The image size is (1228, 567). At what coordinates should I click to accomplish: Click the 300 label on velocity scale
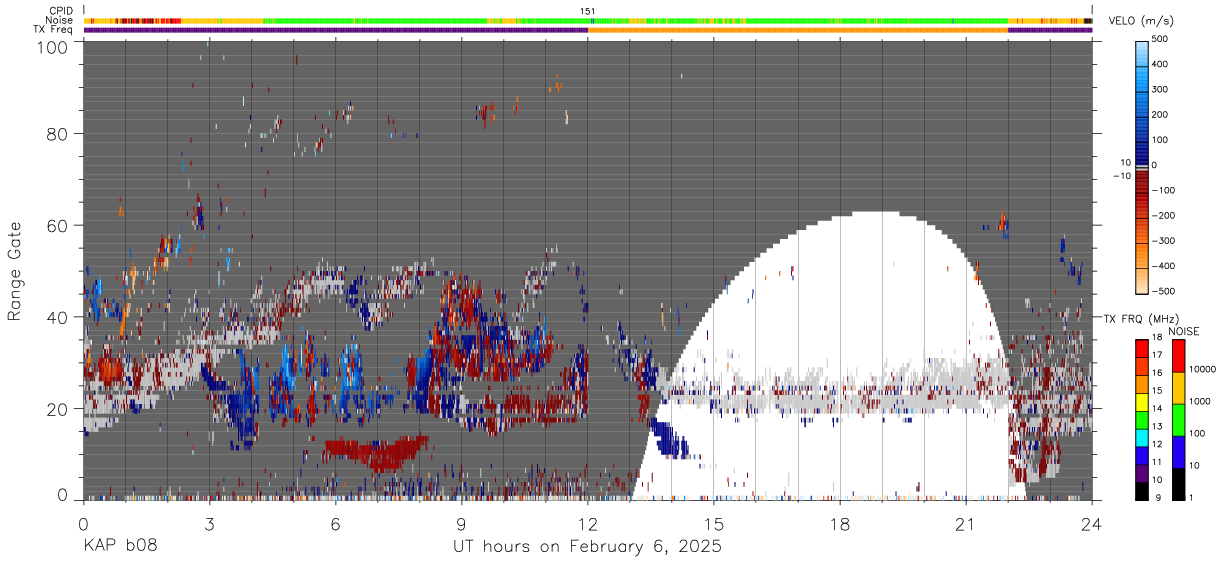click(x=1161, y=89)
